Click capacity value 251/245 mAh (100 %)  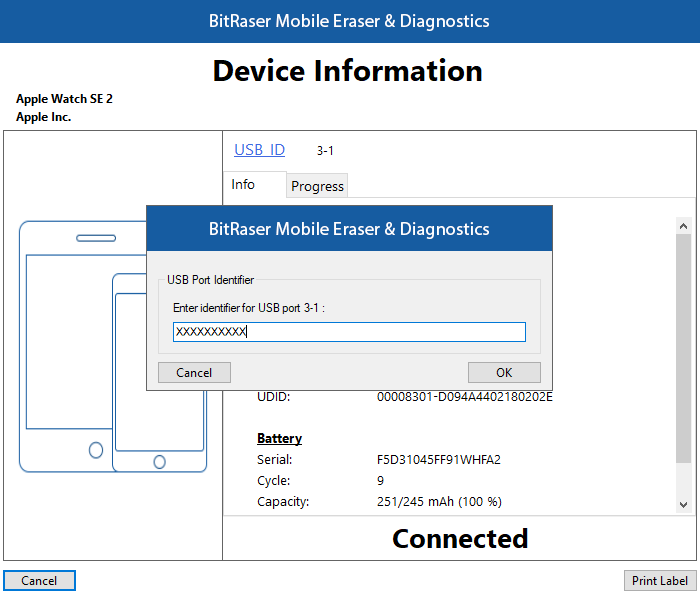[439, 501]
